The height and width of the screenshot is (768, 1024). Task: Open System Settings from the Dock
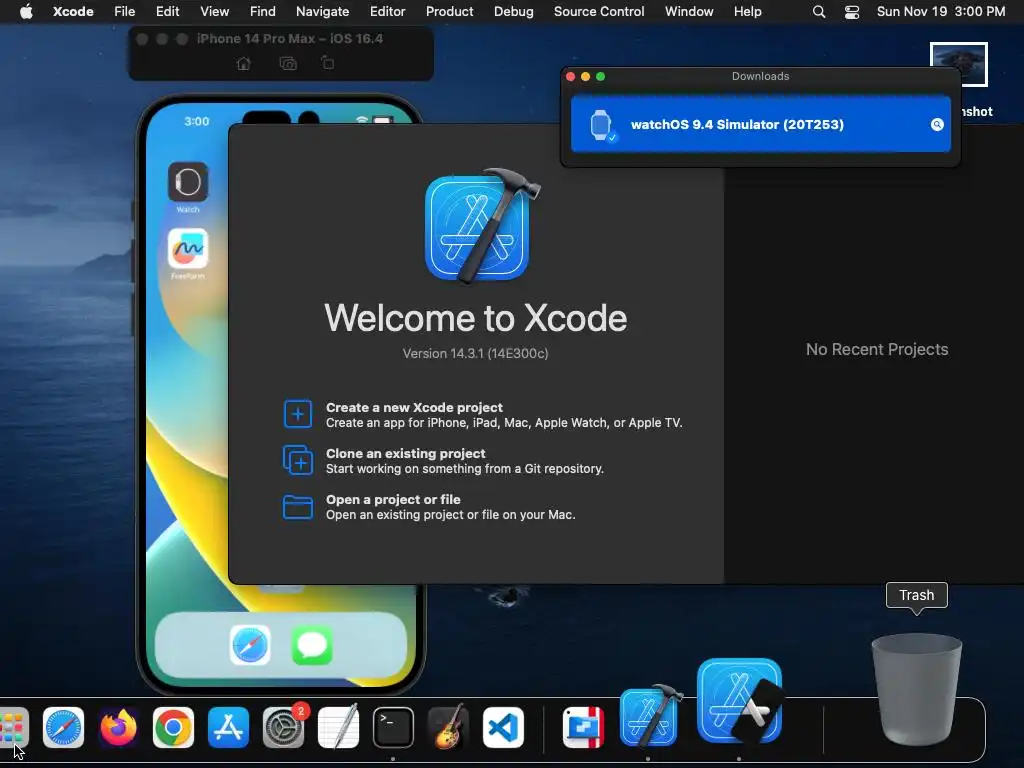point(283,727)
